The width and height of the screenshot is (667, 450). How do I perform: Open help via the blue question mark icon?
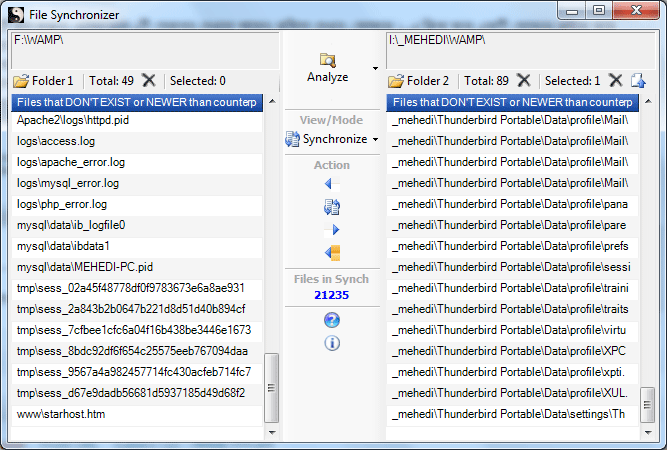(332, 320)
